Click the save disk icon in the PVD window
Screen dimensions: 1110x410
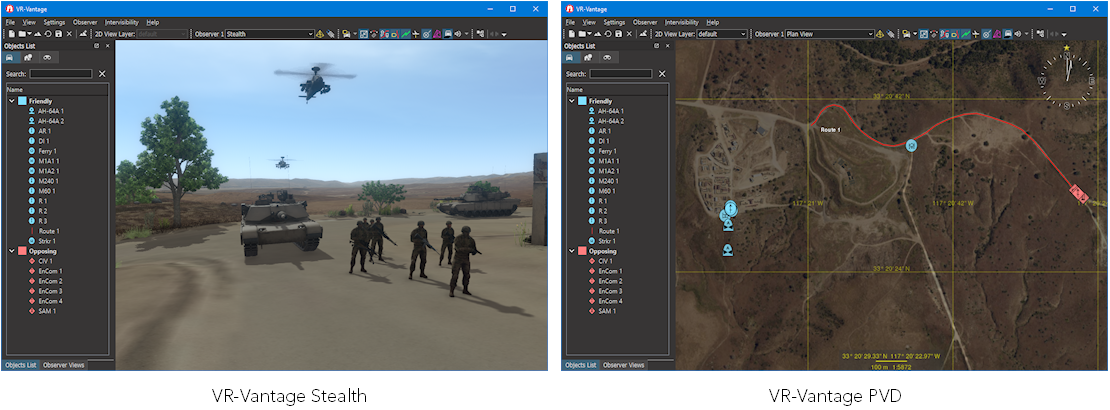click(617, 34)
